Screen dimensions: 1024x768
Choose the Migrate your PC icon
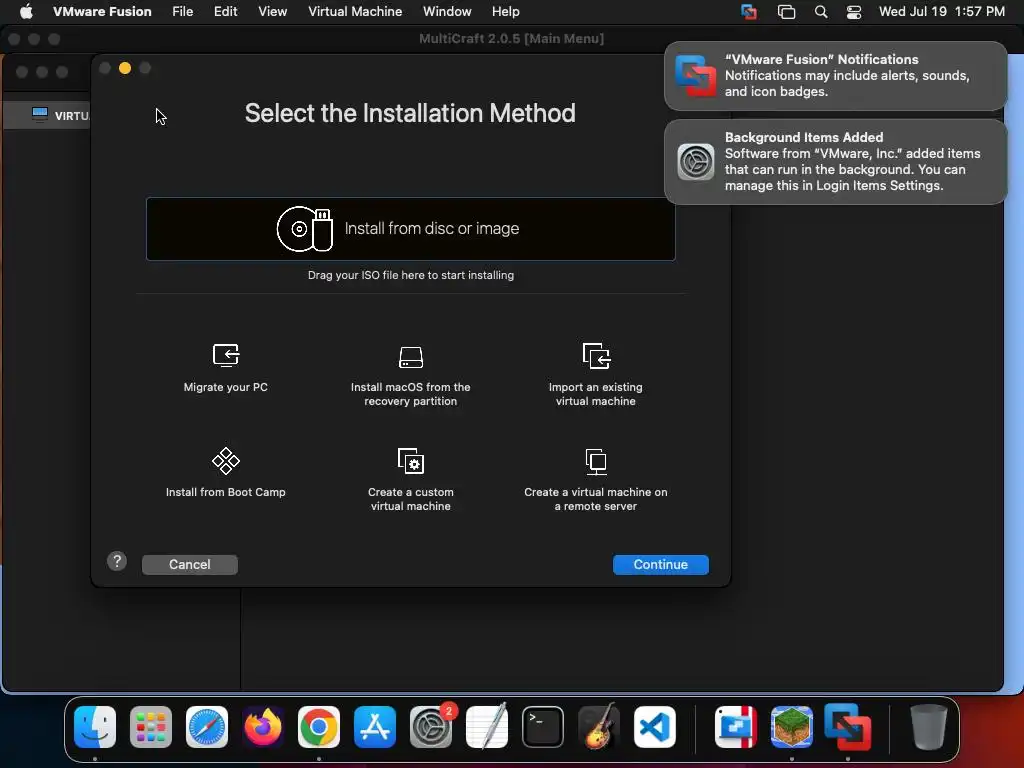(226, 355)
